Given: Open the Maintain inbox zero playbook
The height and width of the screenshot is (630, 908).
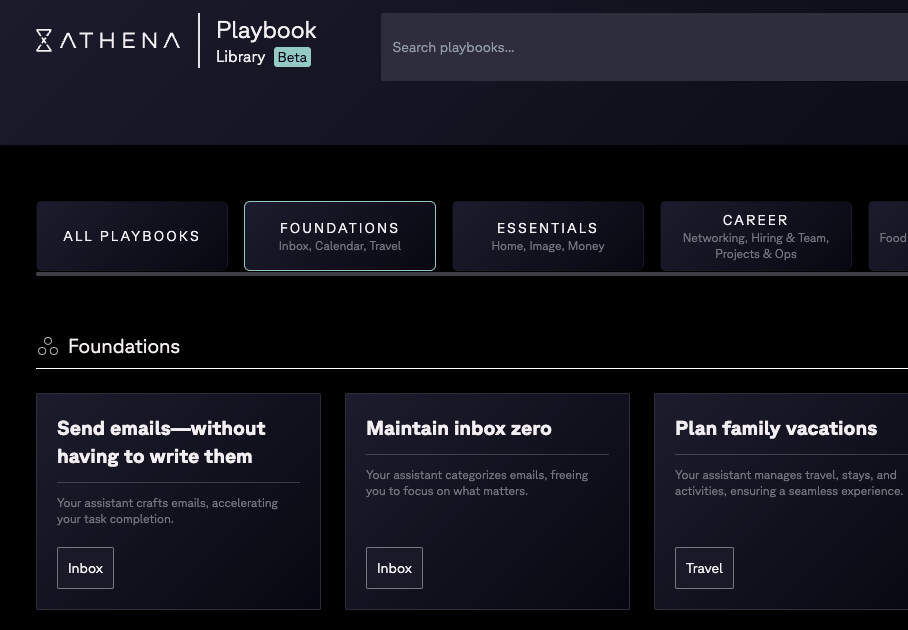Looking at the screenshot, I should pyautogui.click(x=459, y=428).
